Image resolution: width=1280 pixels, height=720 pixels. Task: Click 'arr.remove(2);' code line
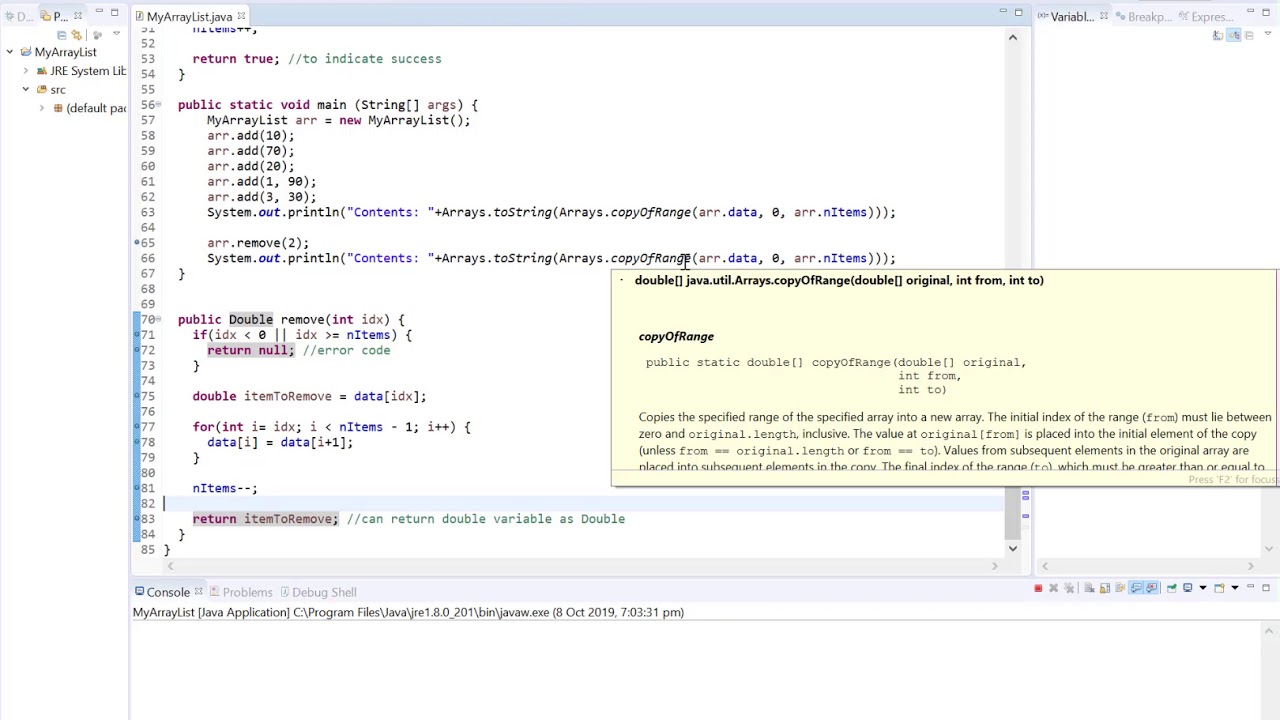[x=258, y=243]
